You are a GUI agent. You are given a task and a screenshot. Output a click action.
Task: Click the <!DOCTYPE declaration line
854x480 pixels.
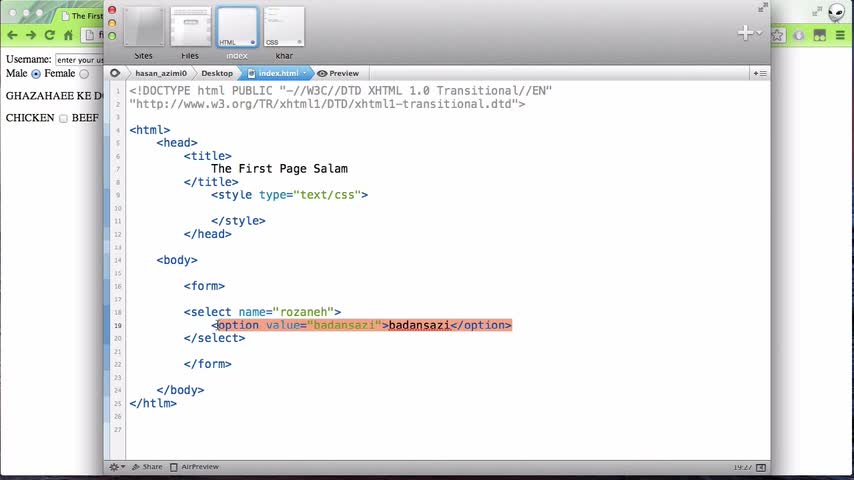tap(340, 90)
